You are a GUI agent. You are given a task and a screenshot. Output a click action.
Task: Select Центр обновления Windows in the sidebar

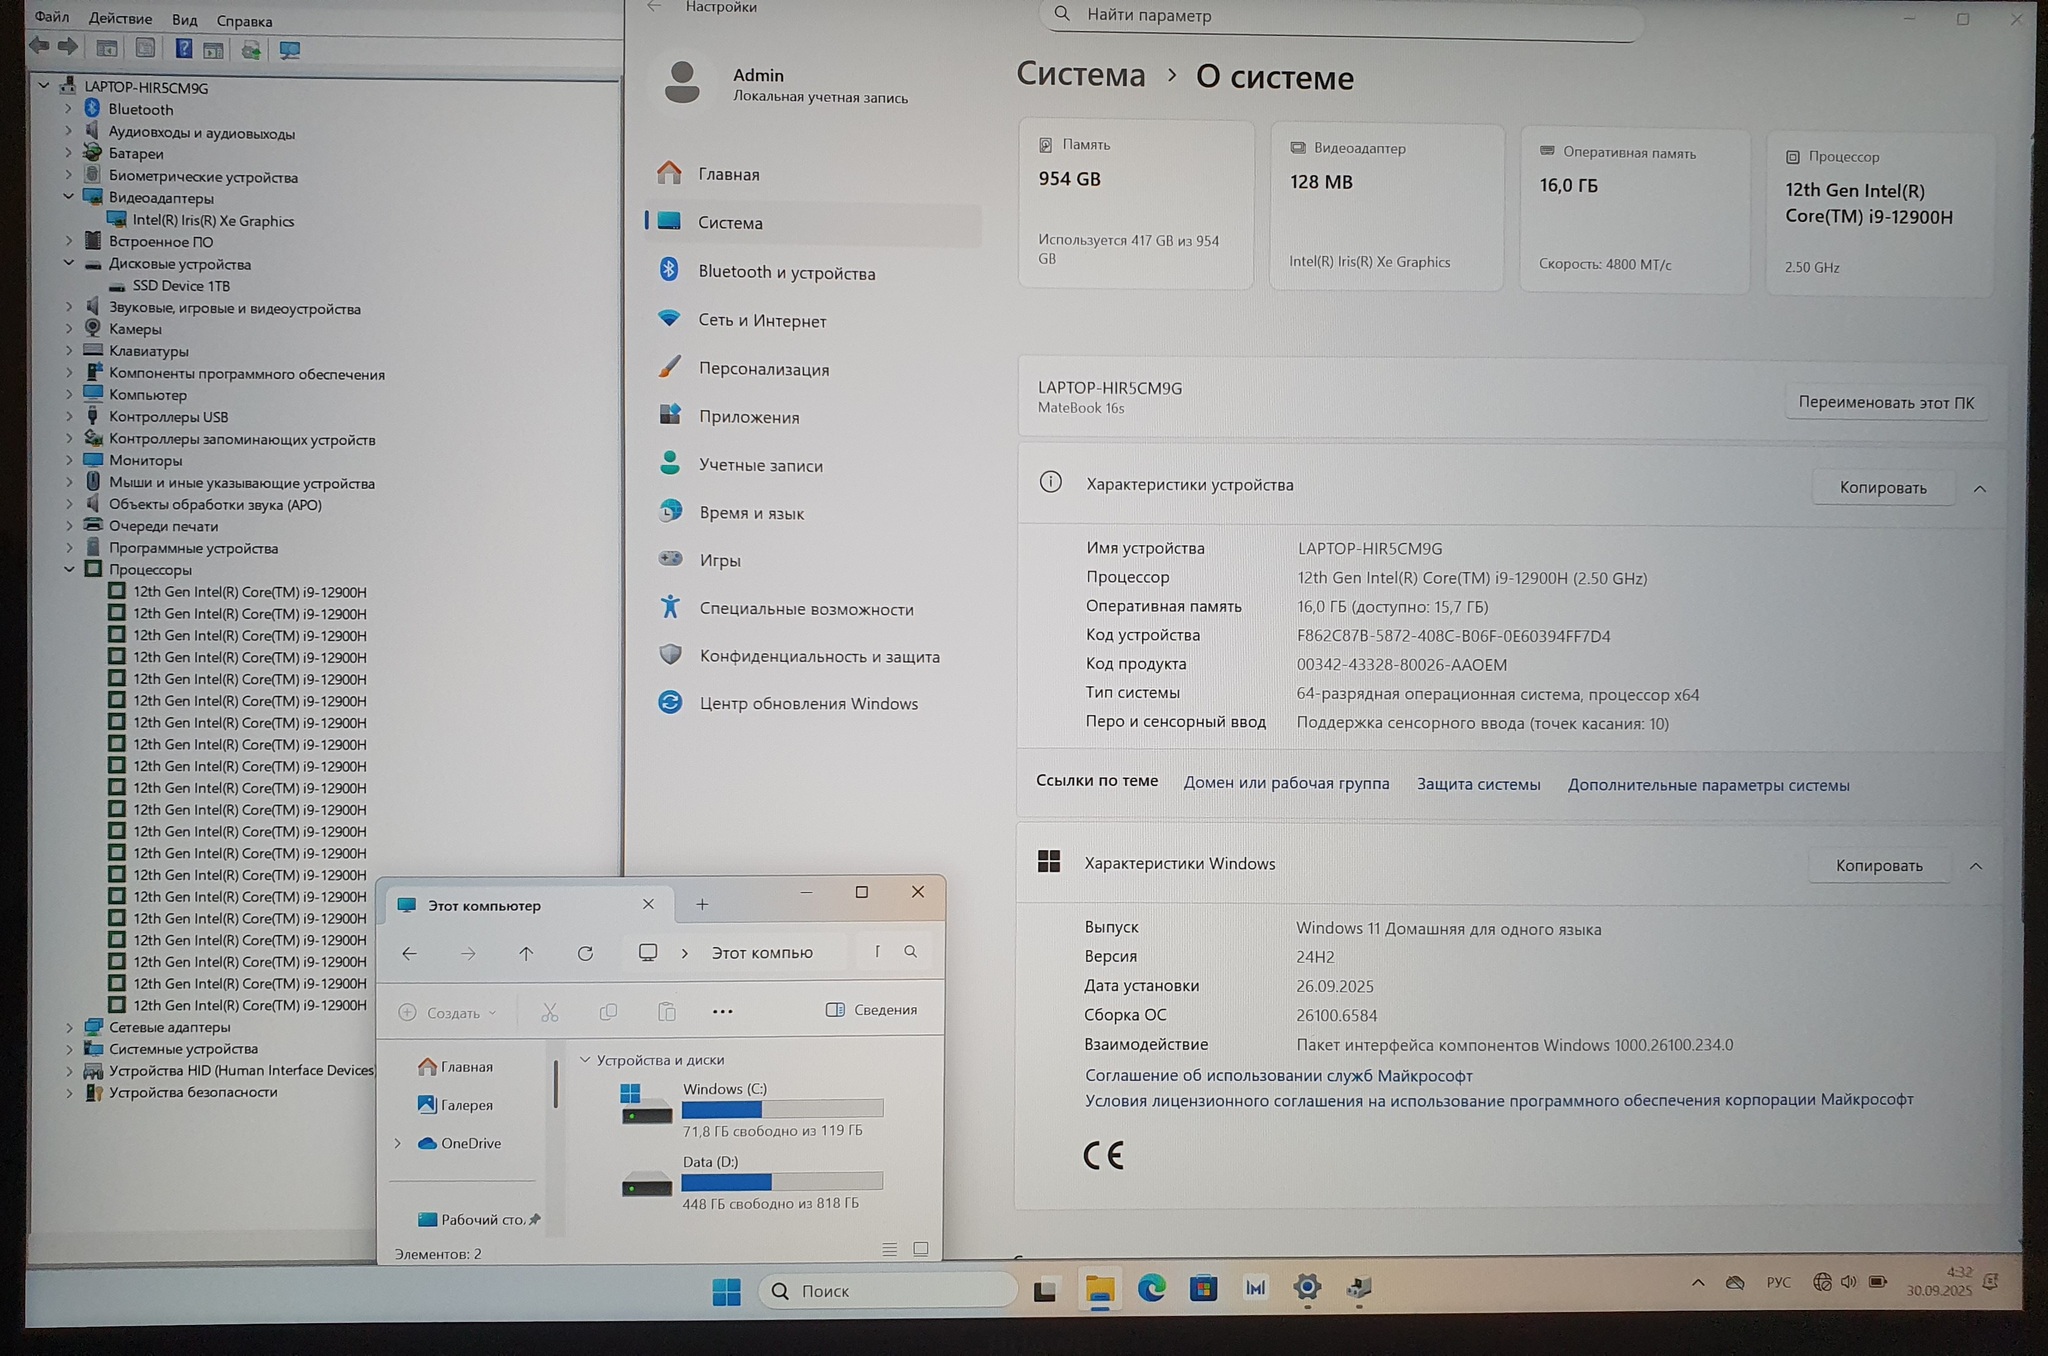pos(808,703)
